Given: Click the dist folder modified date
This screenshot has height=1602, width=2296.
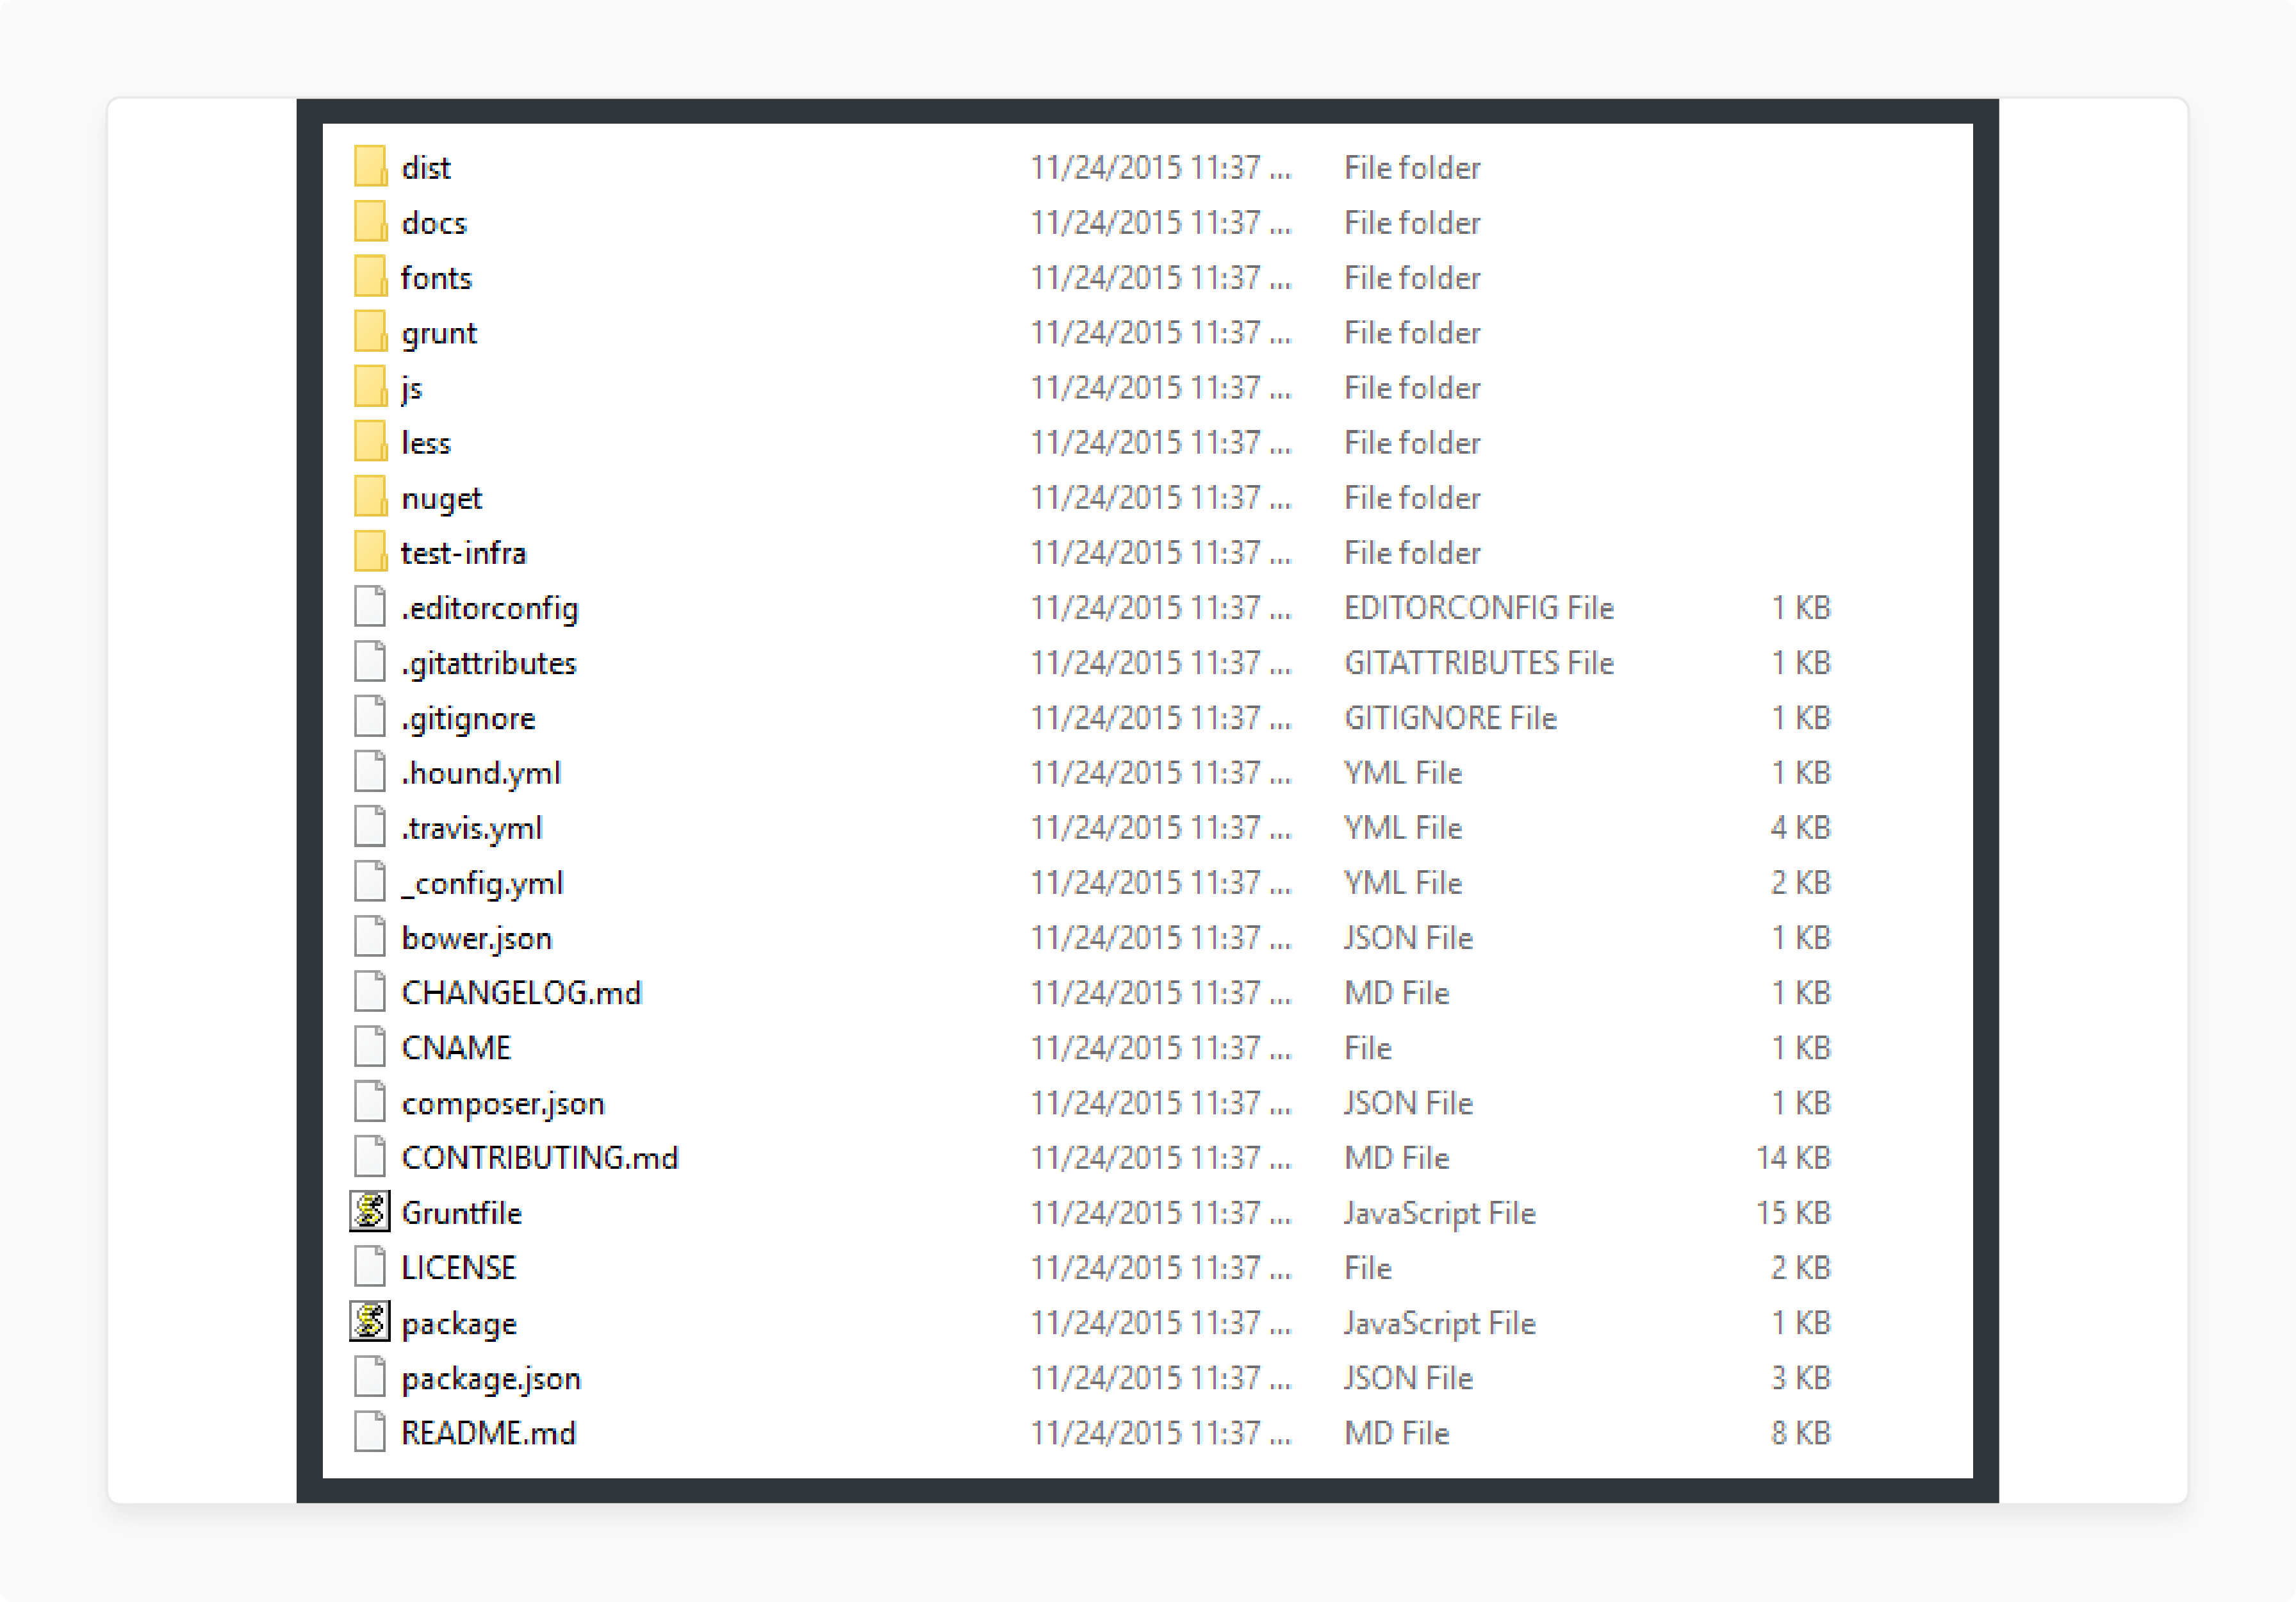Looking at the screenshot, I should click(1161, 167).
